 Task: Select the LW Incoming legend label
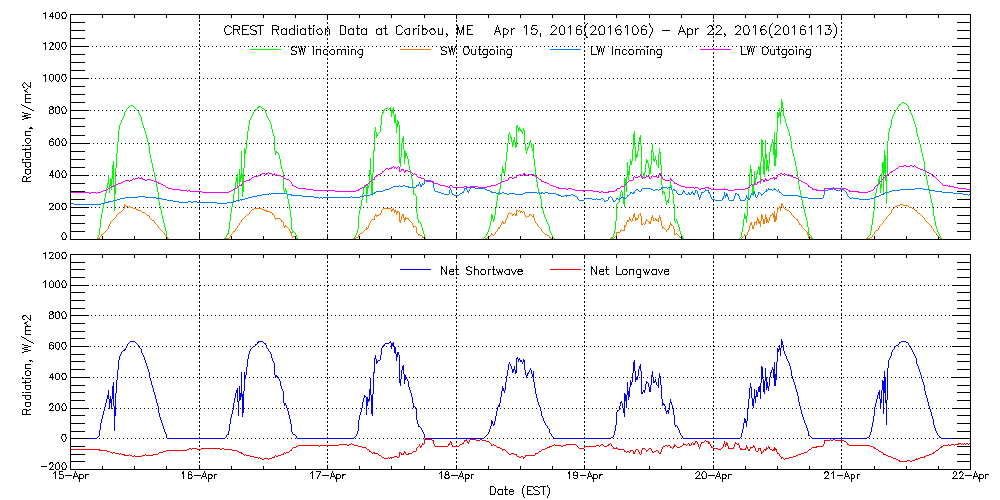[x=627, y=51]
